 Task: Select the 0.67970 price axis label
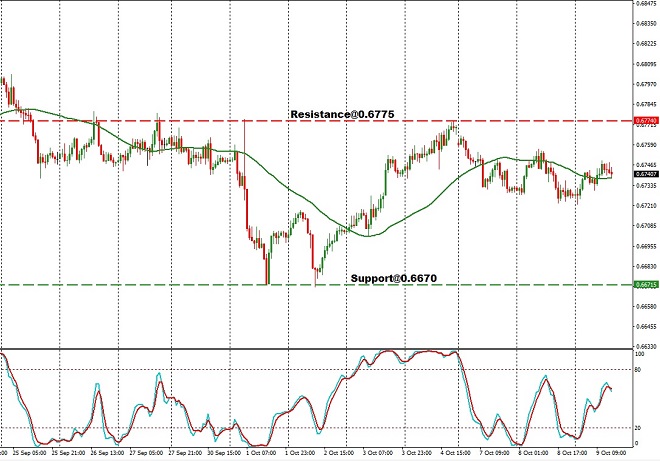pyautogui.click(x=647, y=84)
